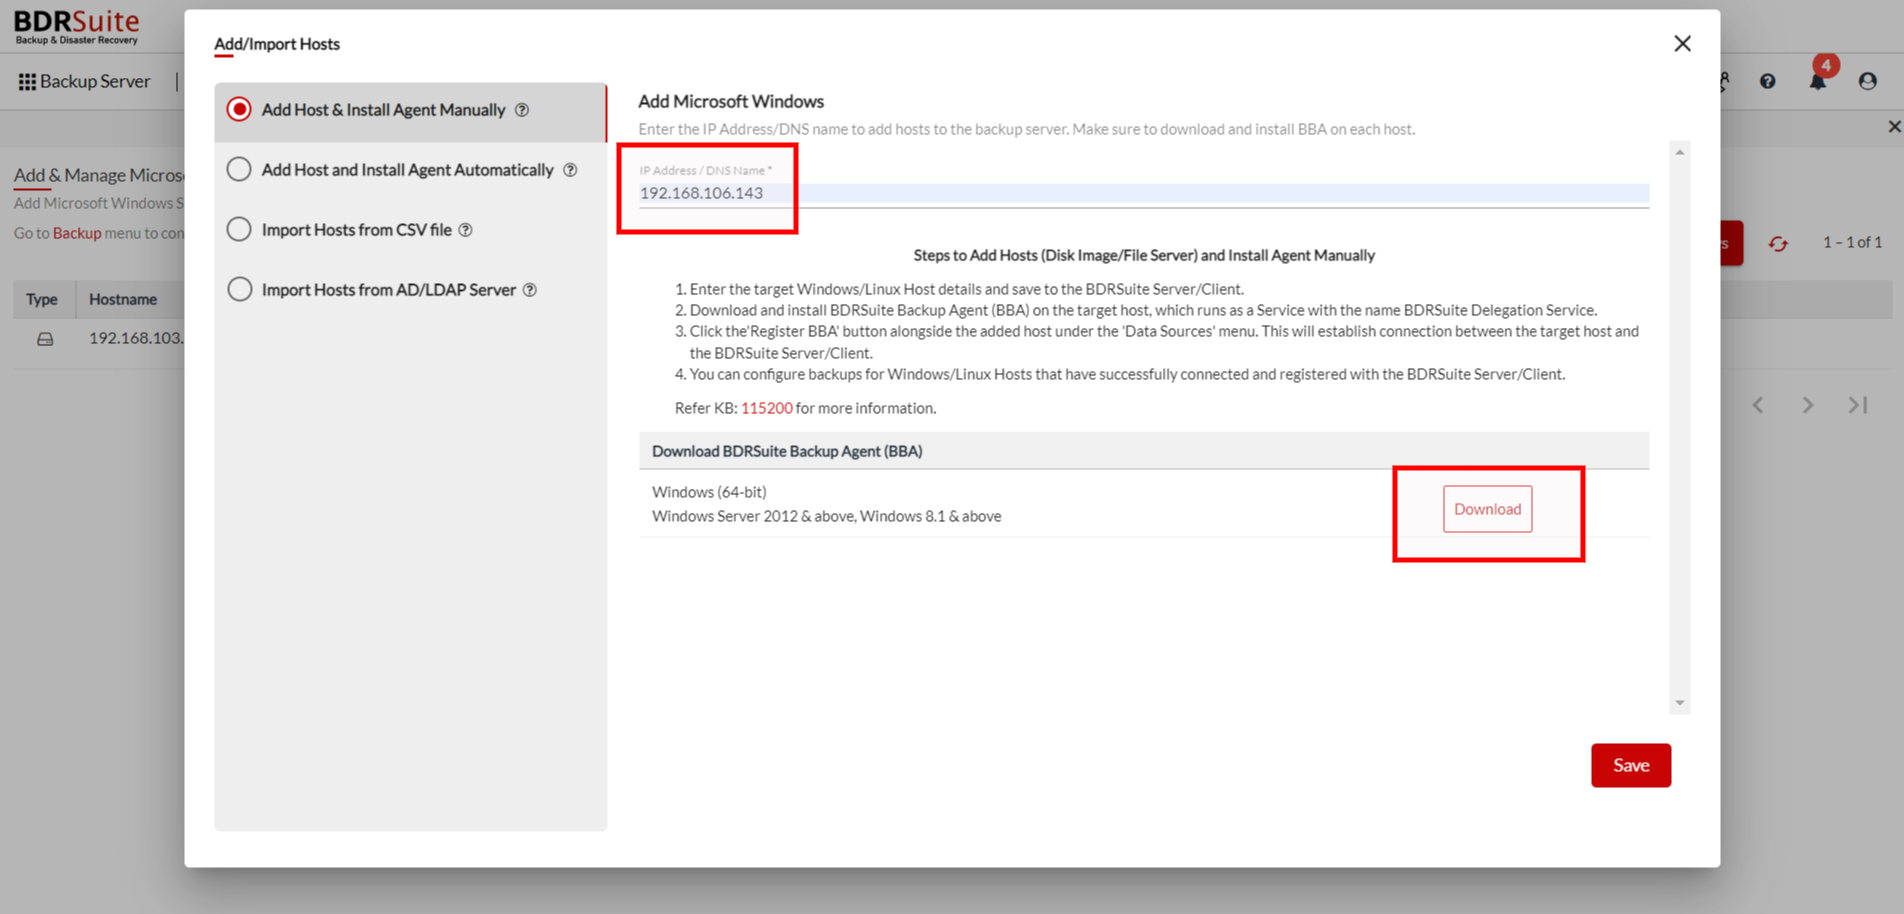
Task: Open help icon beside Import from CSV file
Action: [465, 230]
